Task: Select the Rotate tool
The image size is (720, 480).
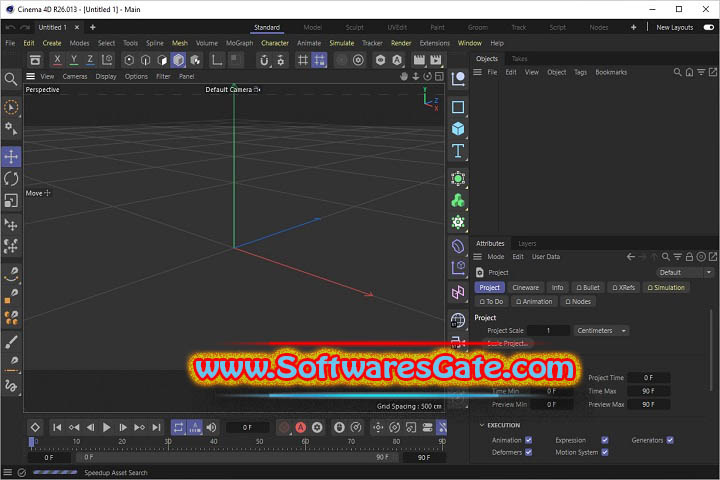Action: [x=11, y=179]
